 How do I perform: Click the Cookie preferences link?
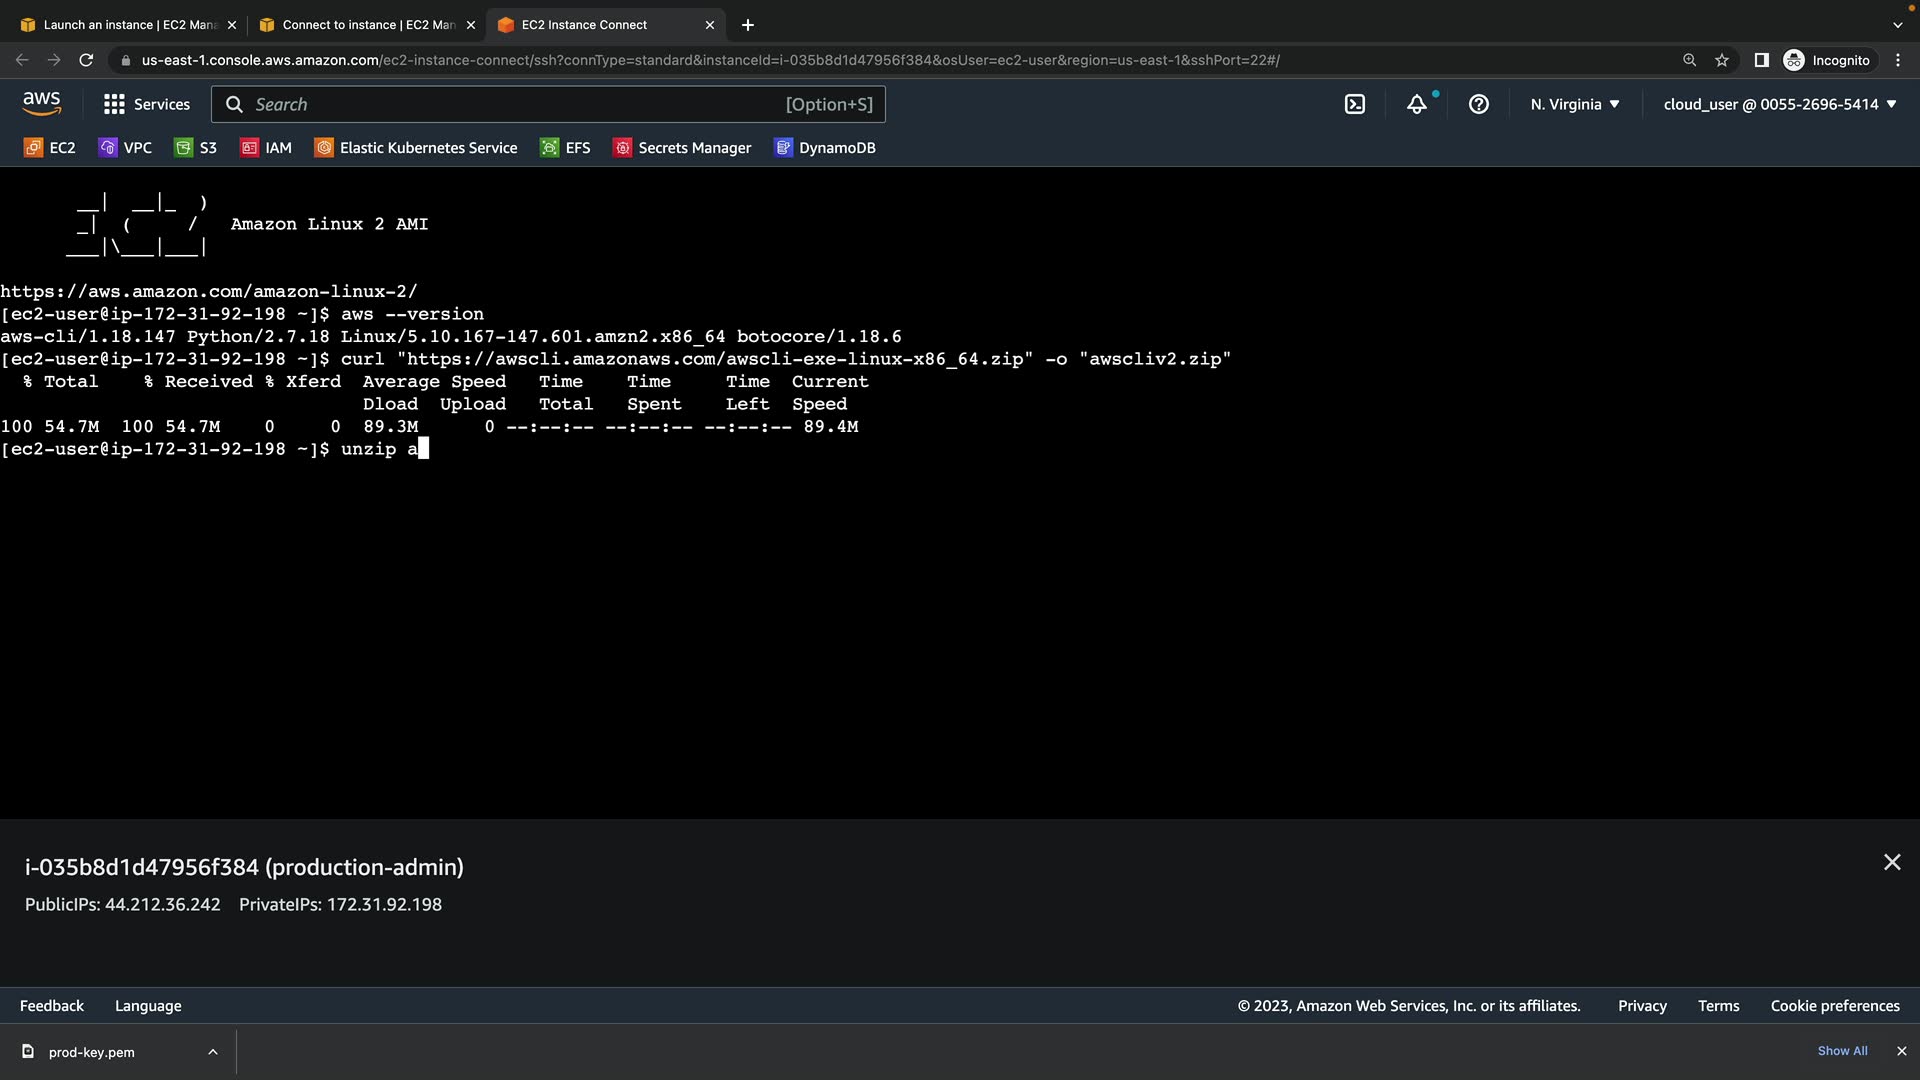1834,1006
